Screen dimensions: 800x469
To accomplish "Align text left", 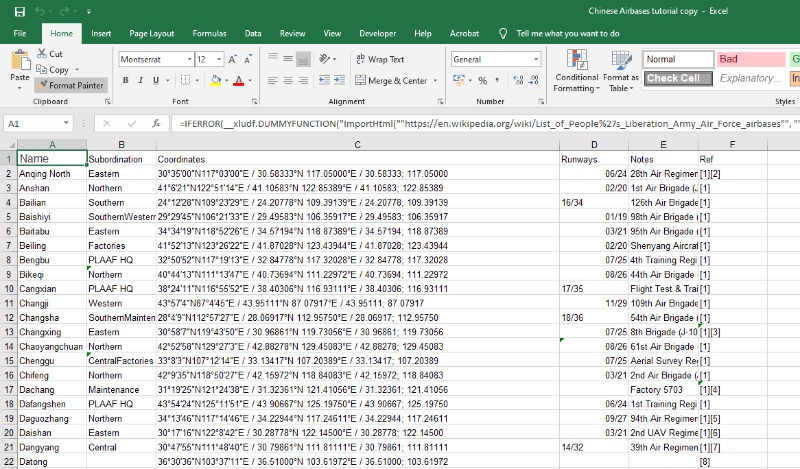I will 273,80.
